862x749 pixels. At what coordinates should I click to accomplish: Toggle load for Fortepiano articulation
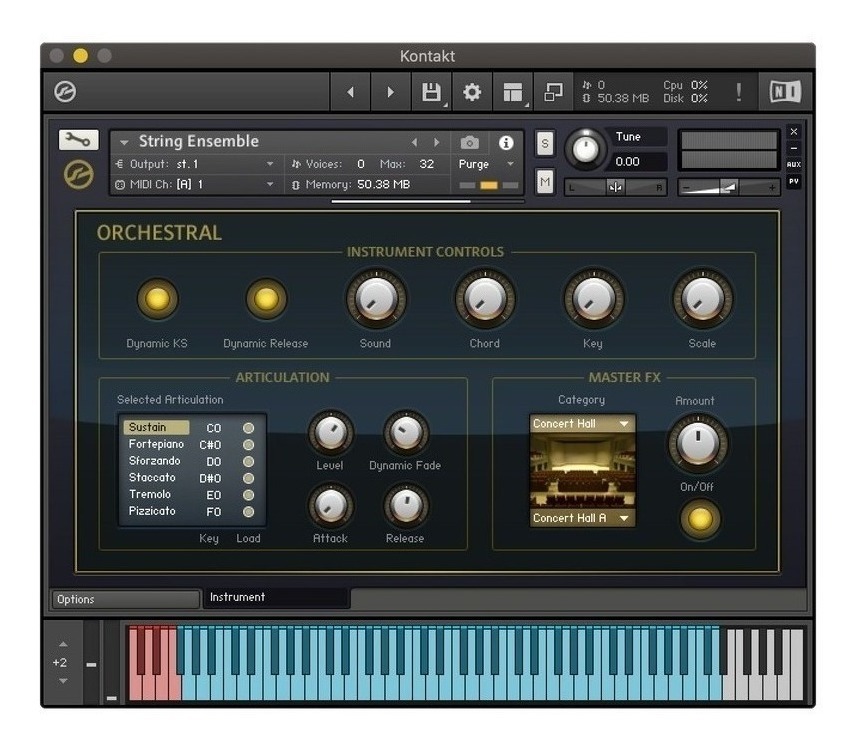tap(248, 444)
